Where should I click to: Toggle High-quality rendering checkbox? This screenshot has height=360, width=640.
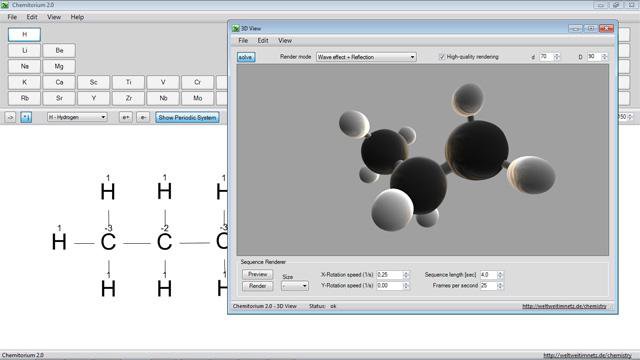[442, 57]
